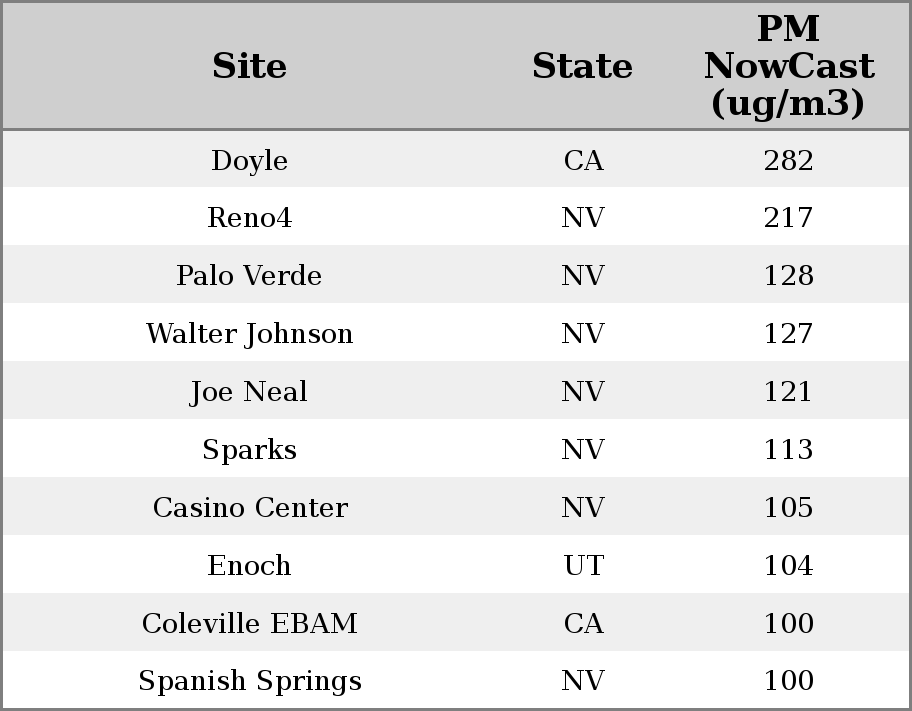The image size is (912, 711).
Task: Select the Walter Johnson site cell
Action: click(x=249, y=334)
